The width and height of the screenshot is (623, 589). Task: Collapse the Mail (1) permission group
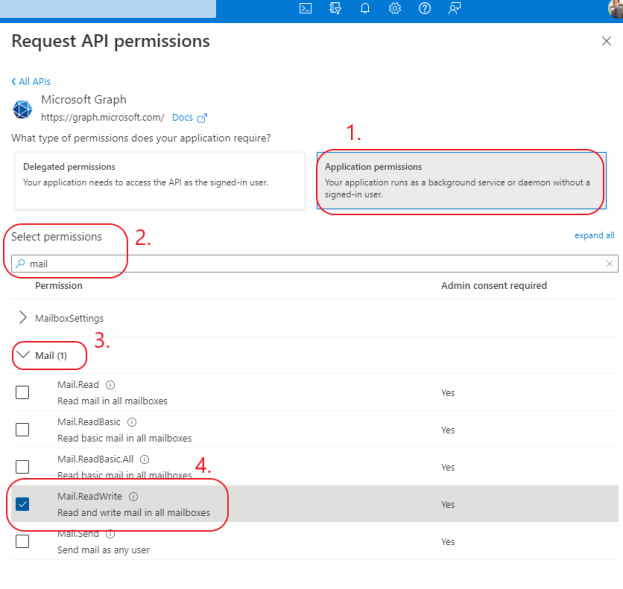pos(24,355)
